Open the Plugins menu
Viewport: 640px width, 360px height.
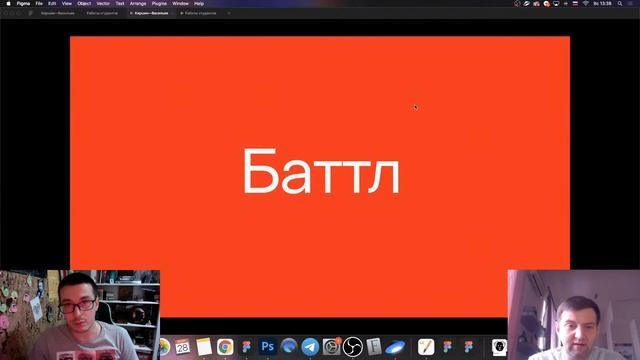(x=159, y=3)
